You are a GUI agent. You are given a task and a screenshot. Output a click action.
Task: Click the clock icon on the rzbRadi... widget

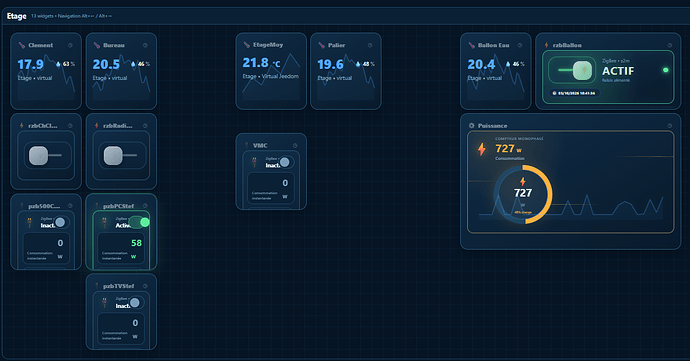tap(145, 126)
